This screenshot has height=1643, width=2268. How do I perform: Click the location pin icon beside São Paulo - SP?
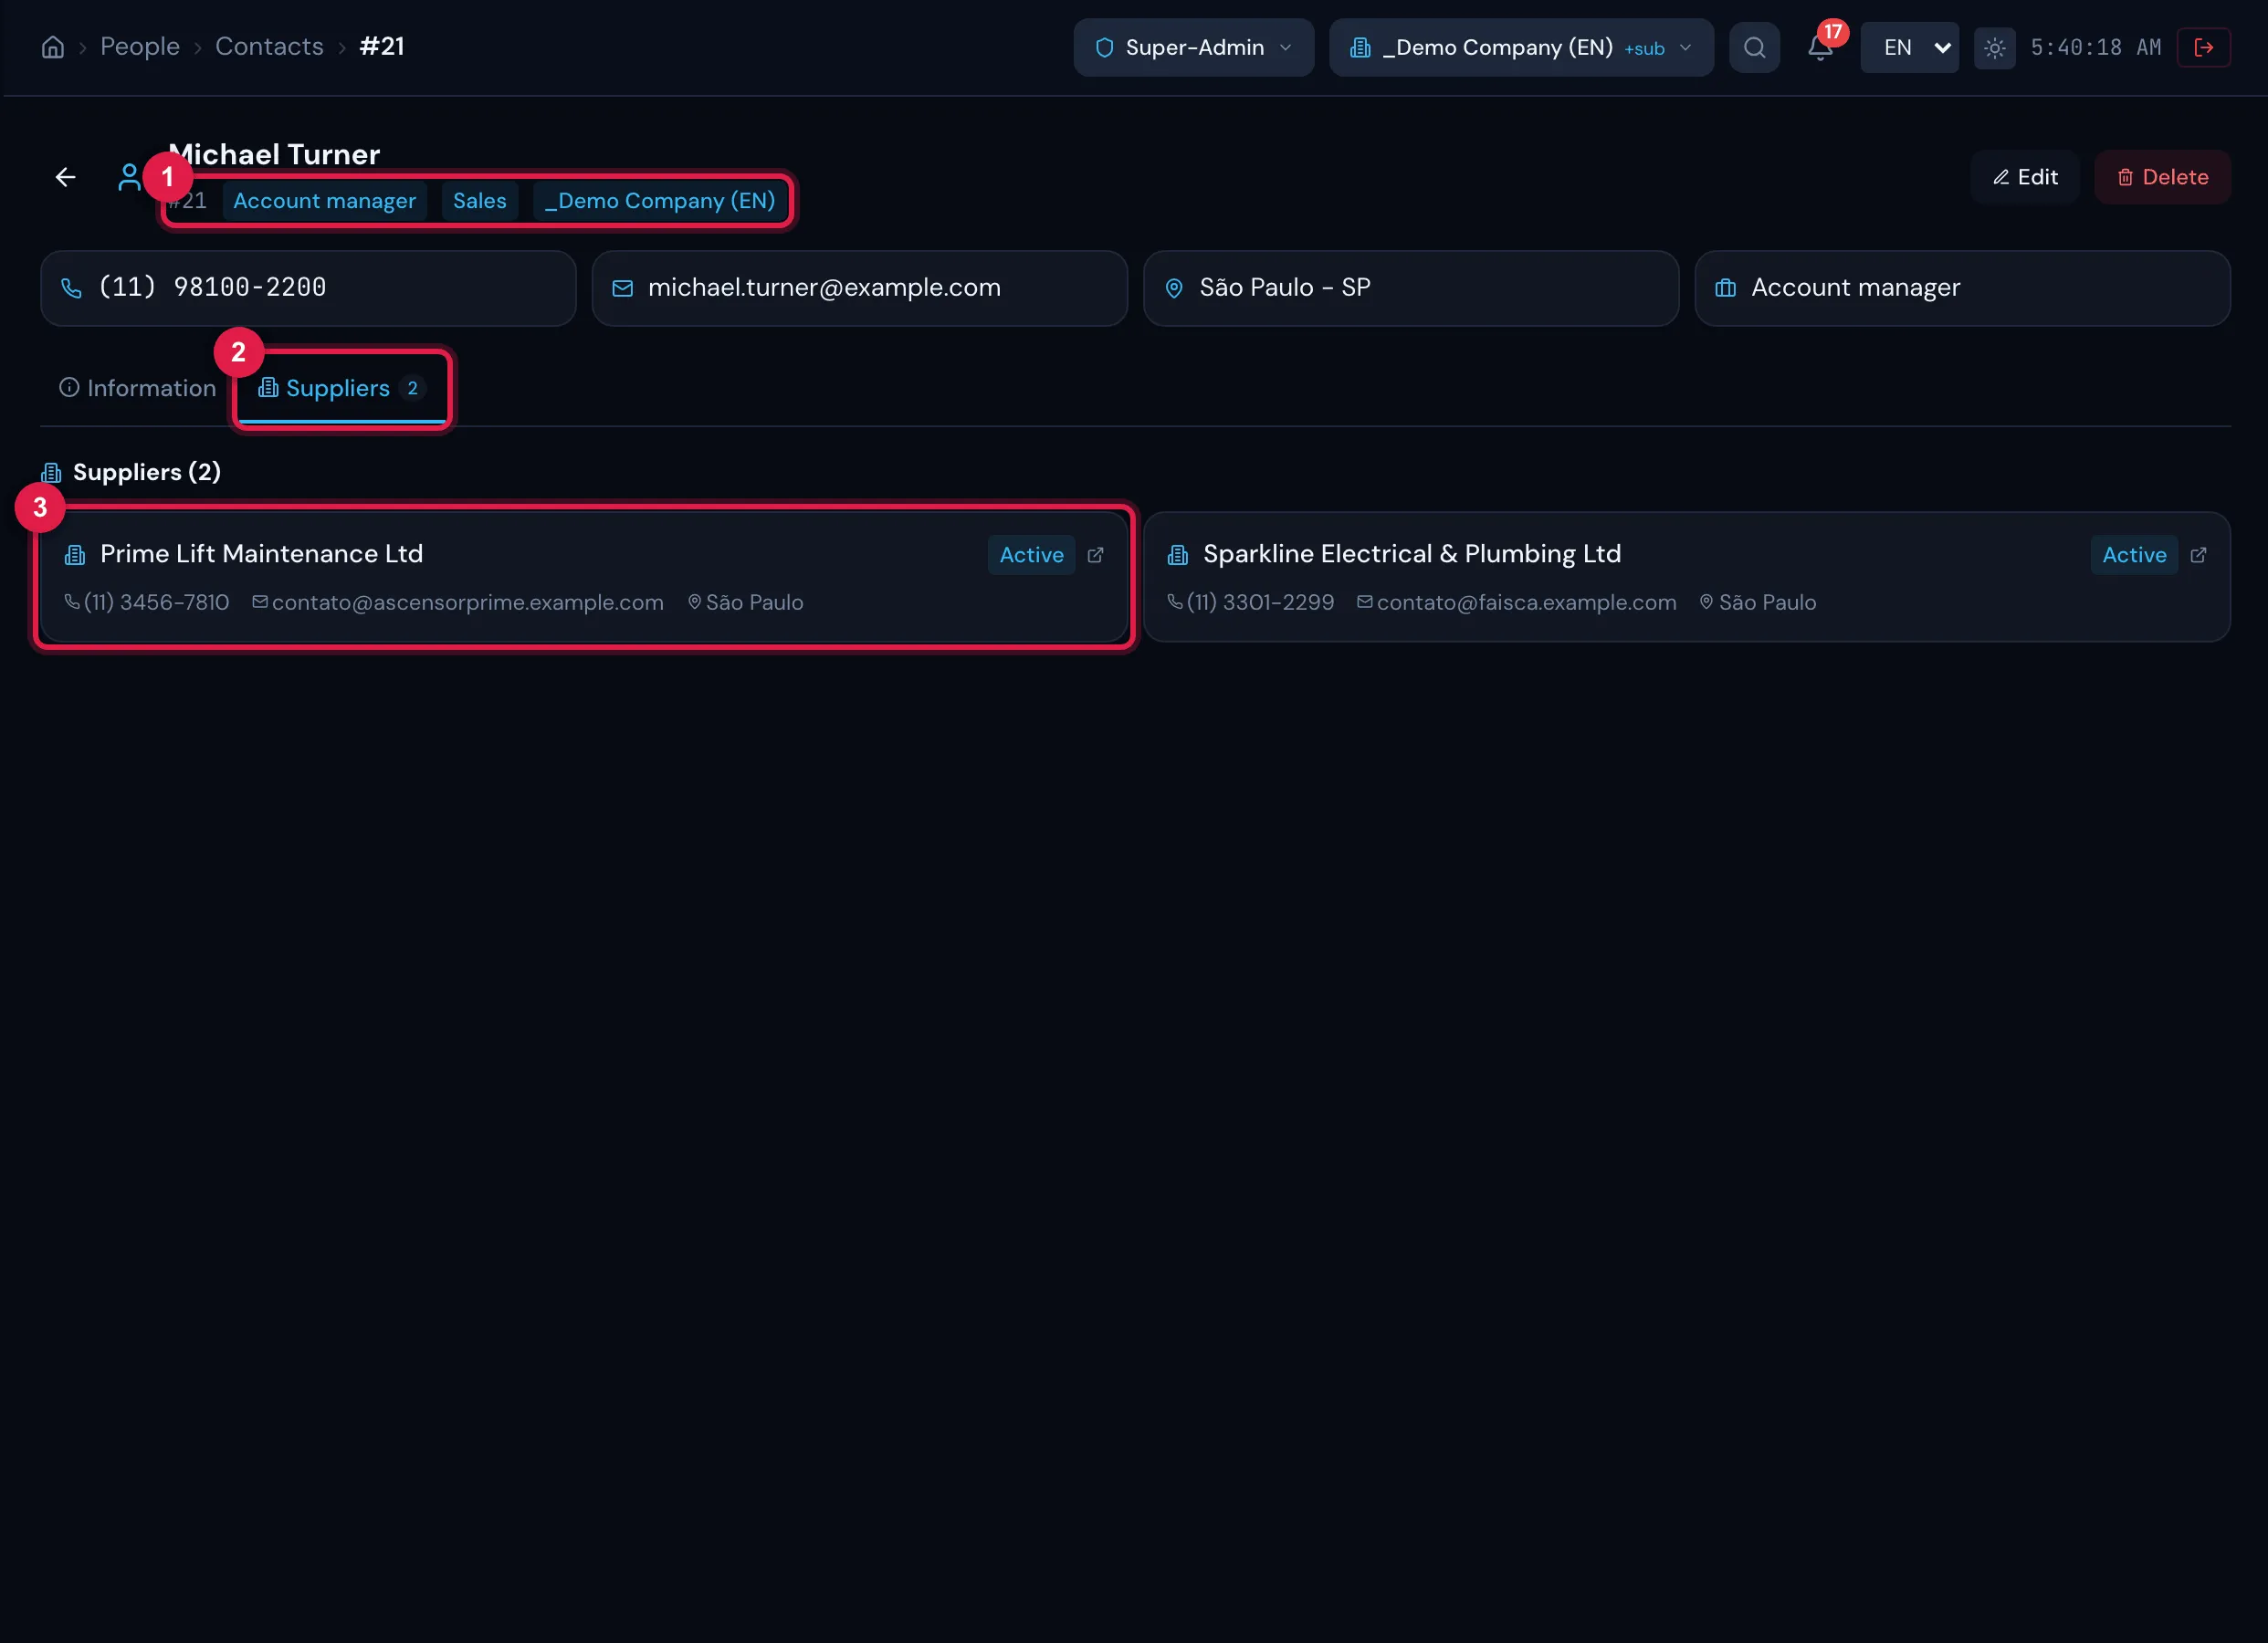(1174, 288)
